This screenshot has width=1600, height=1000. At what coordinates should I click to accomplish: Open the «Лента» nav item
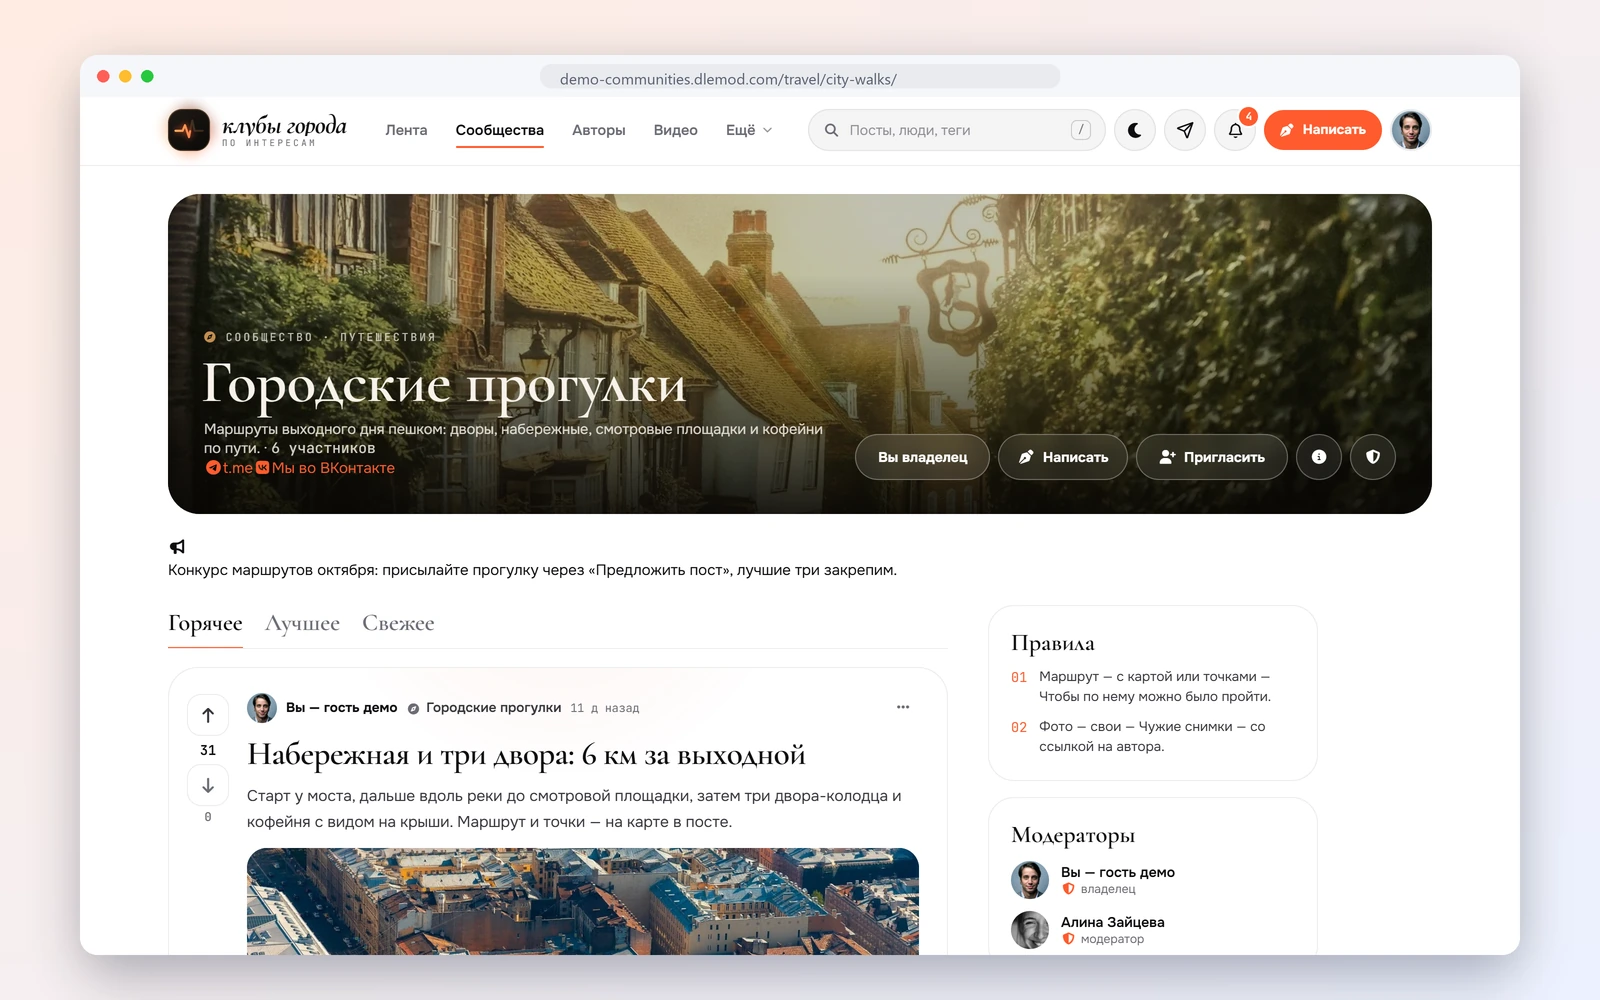point(406,130)
